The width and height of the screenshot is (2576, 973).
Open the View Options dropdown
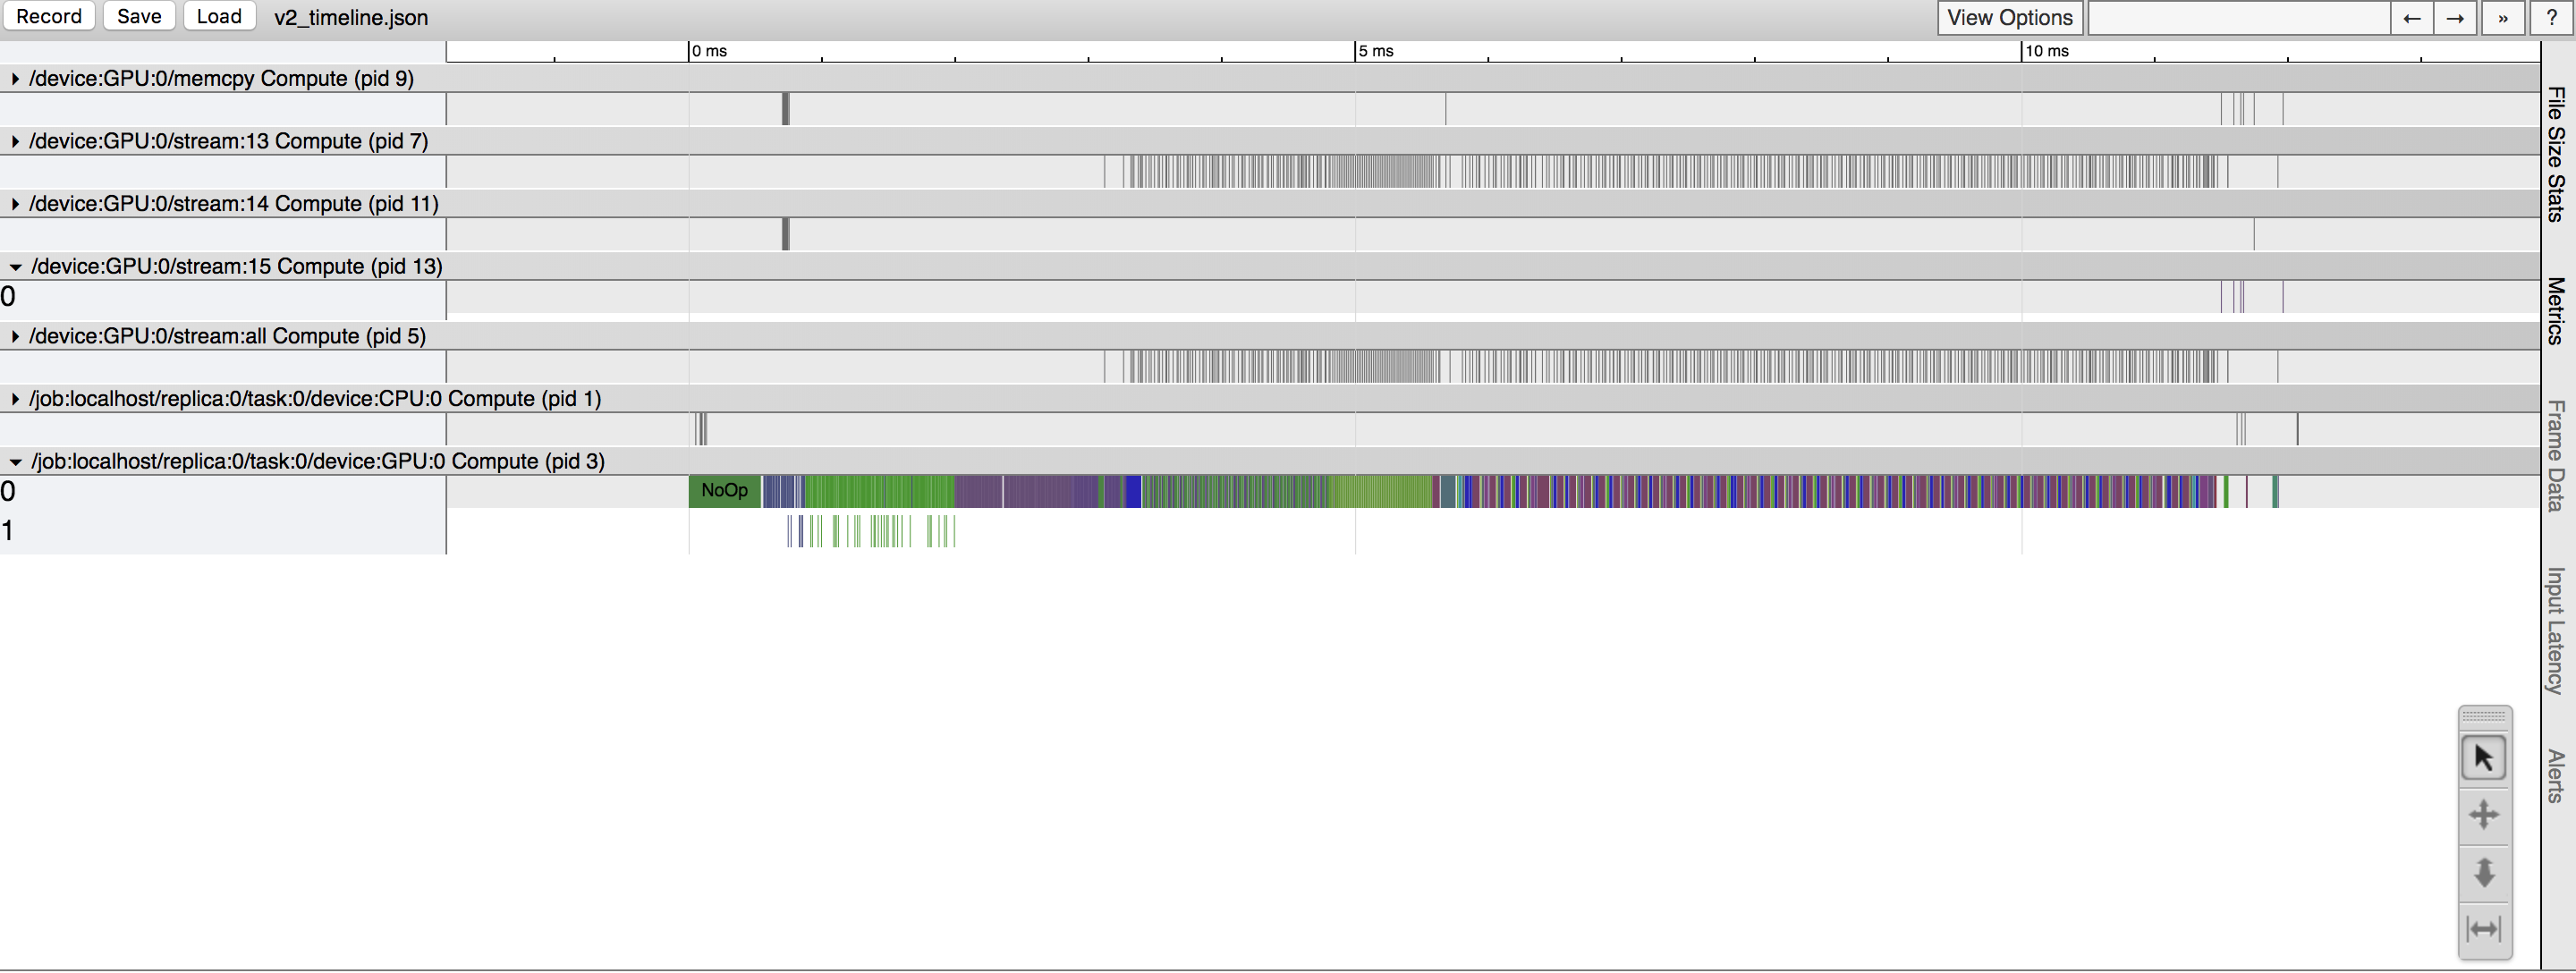(x=2009, y=18)
